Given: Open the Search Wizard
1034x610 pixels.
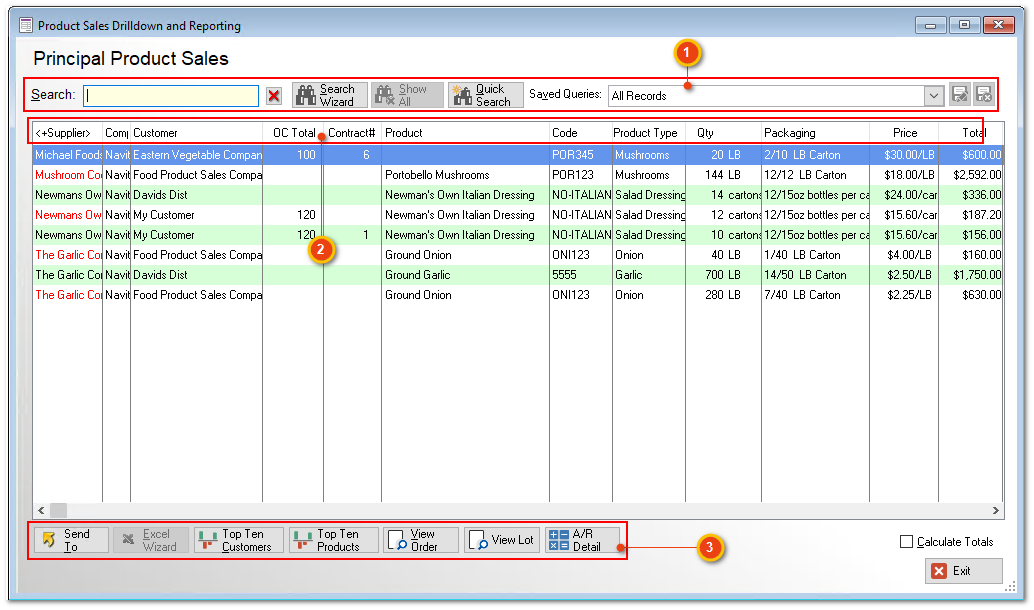Looking at the screenshot, I should [330, 96].
